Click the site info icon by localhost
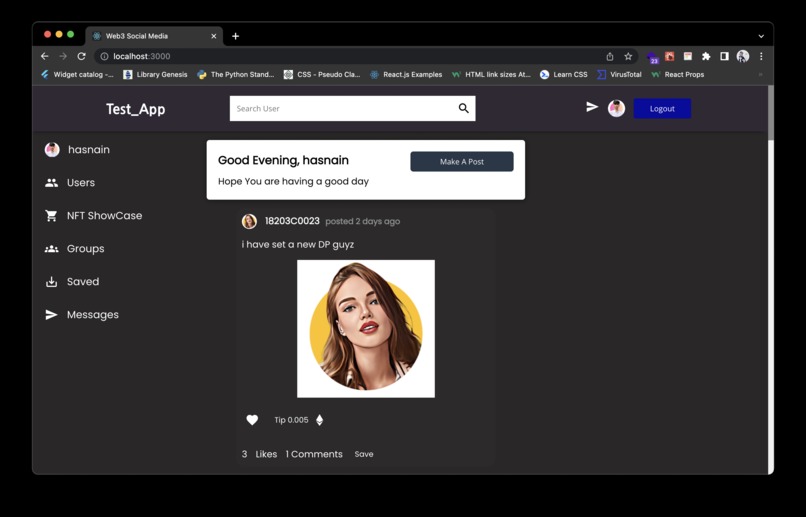Viewport: 806px width, 517px height. point(104,57)
